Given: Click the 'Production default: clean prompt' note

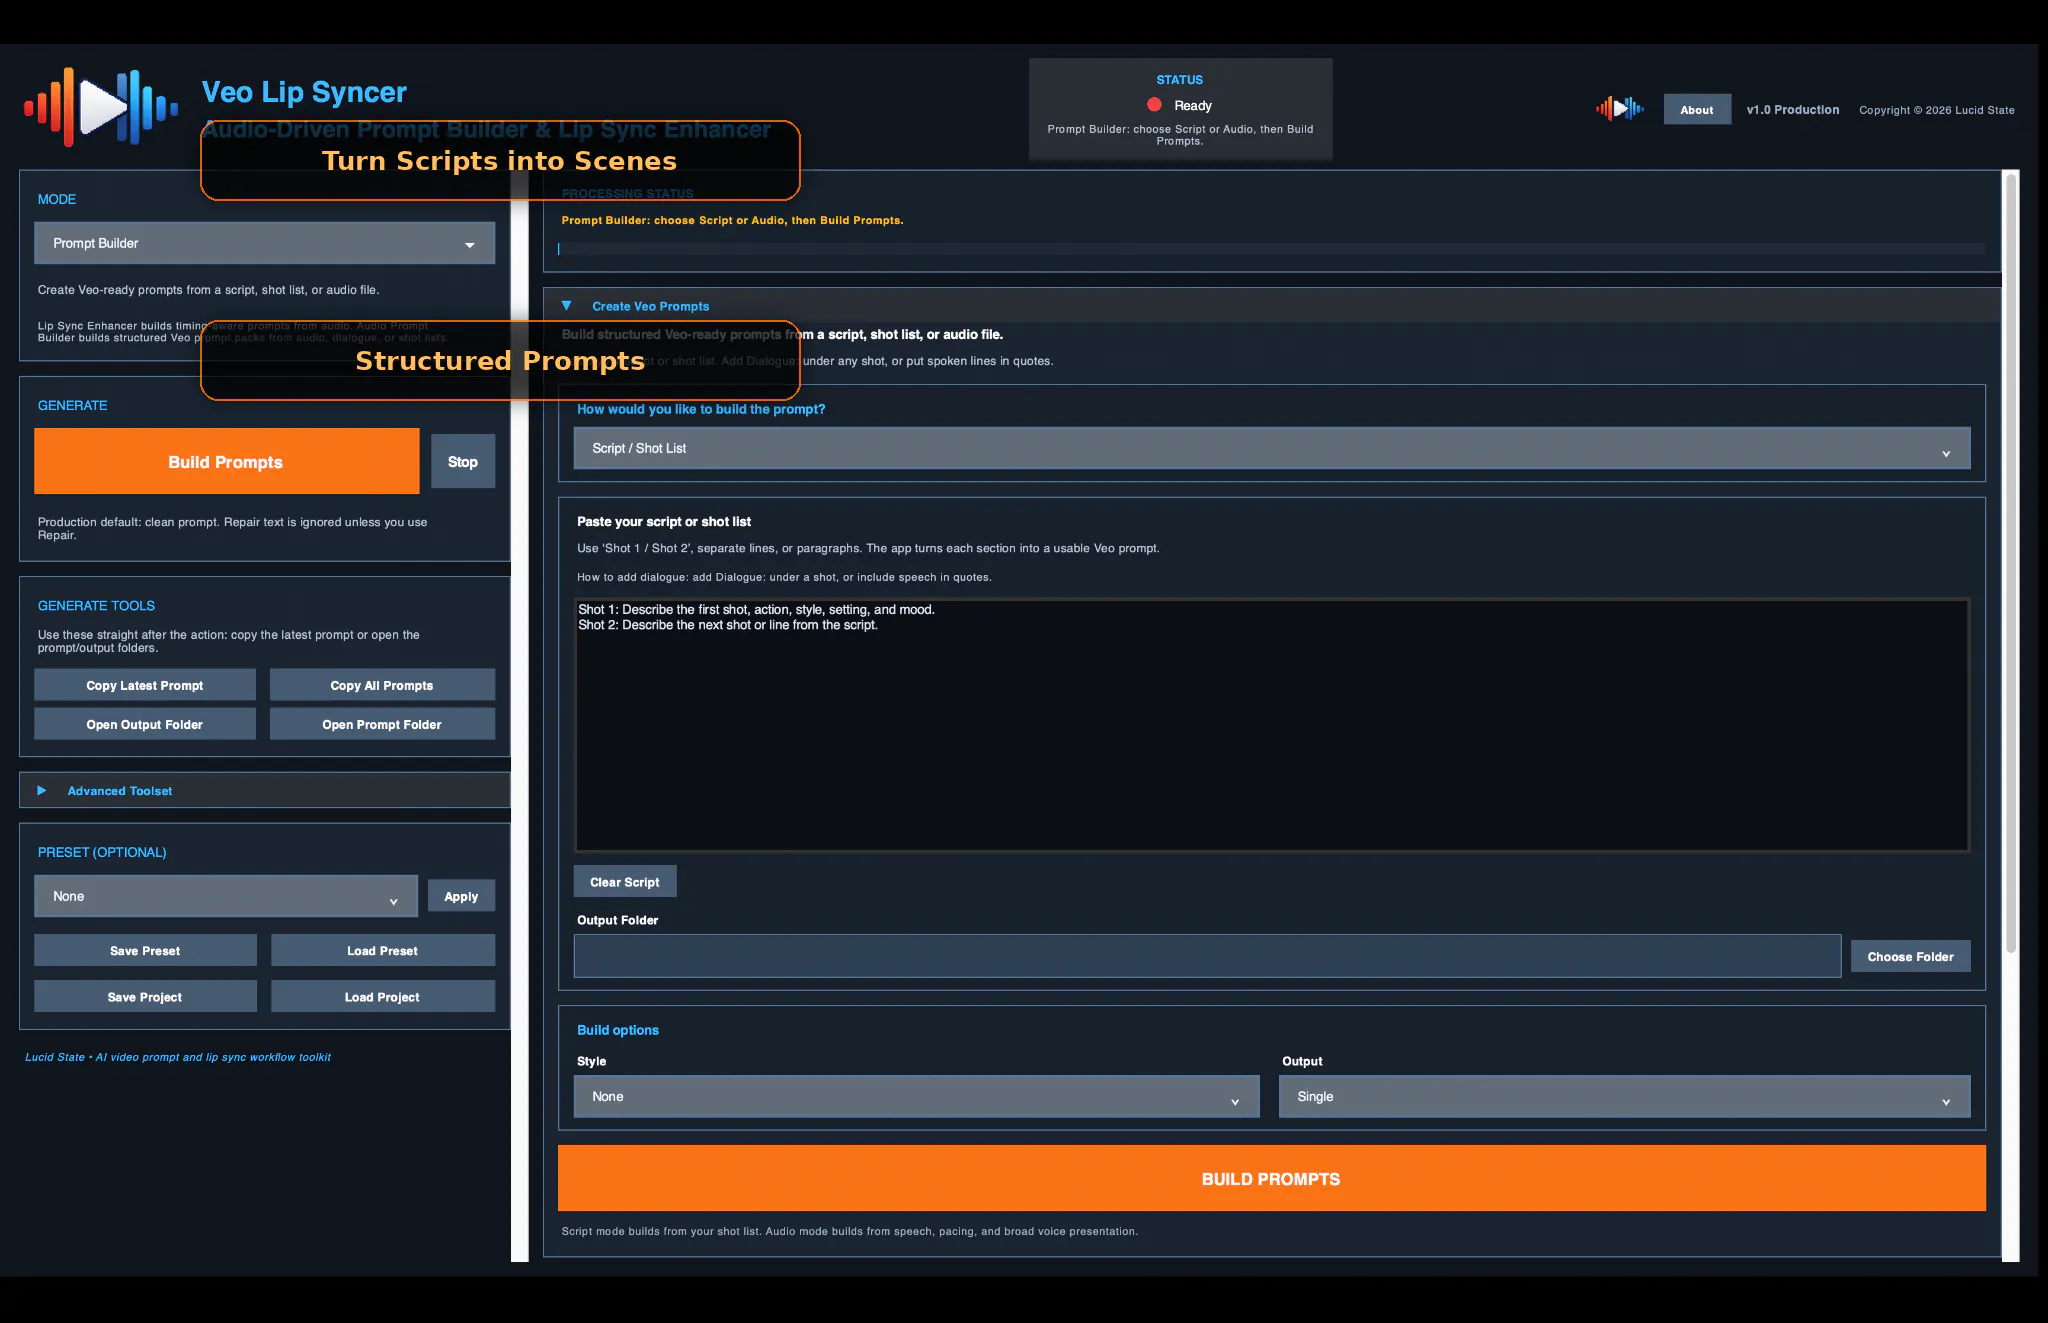Looking at the screenshot, I should pos(232,528).
